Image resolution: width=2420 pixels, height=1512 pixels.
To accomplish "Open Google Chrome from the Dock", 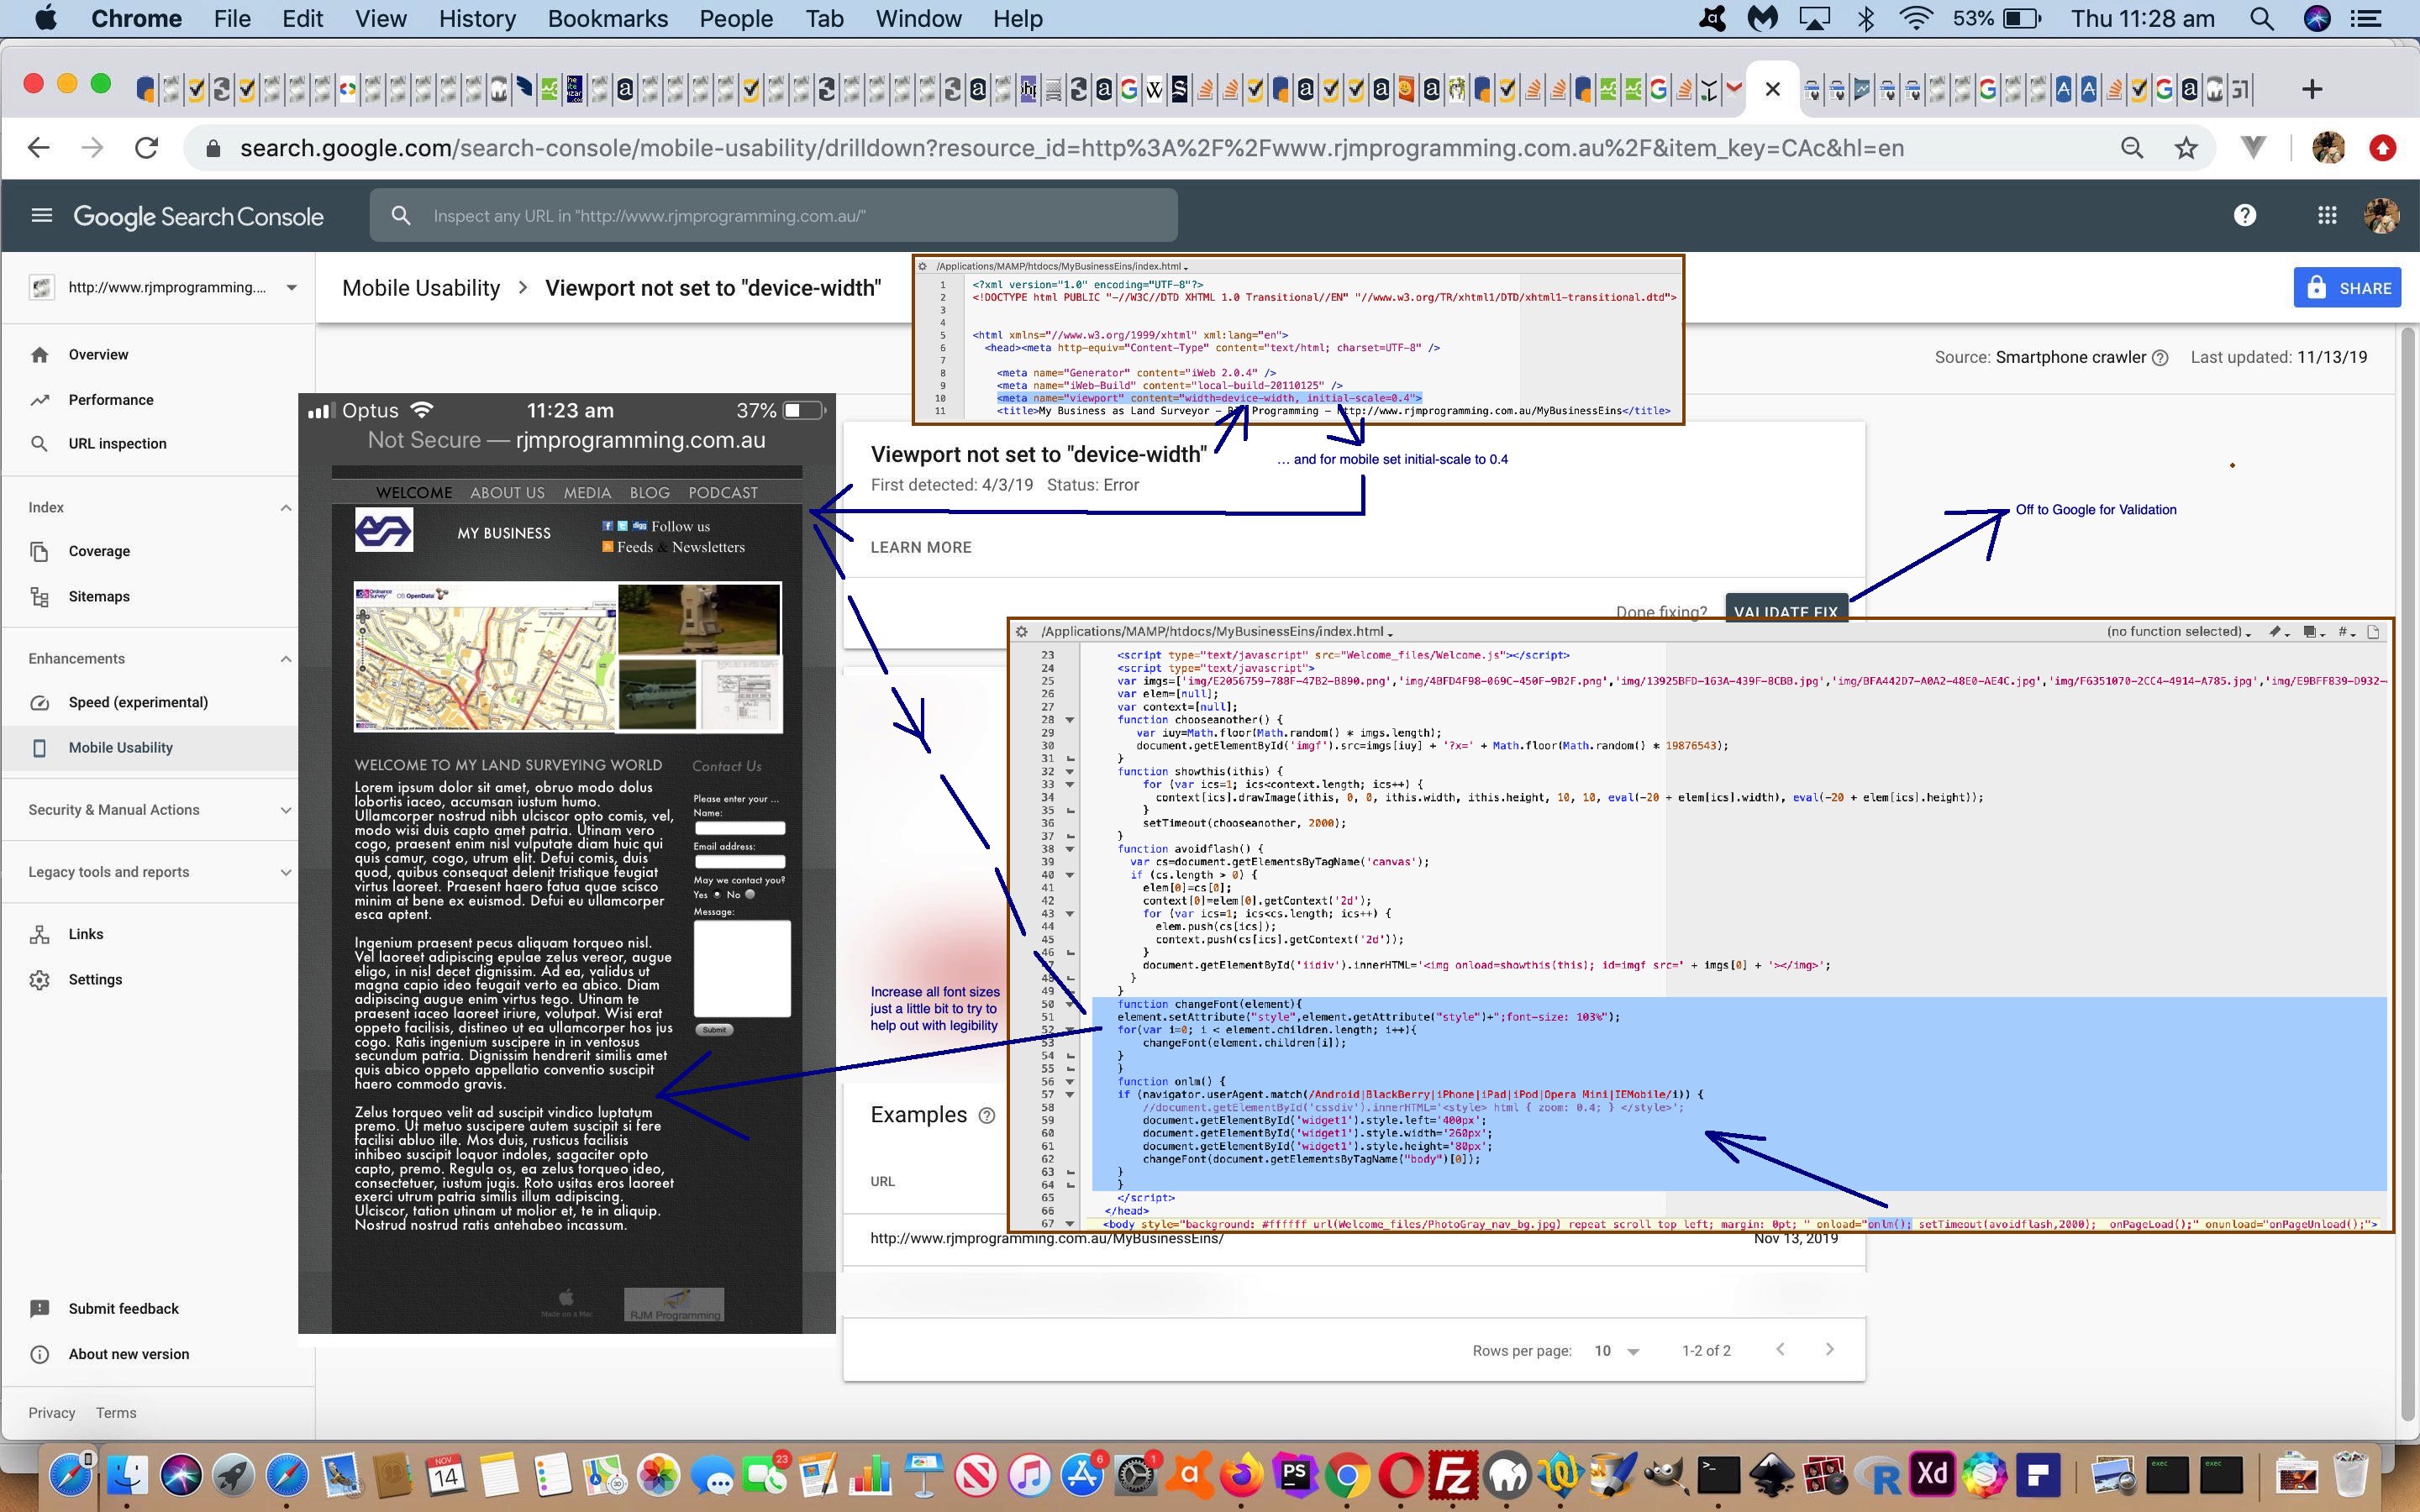I will (x=1347, y=1474).
